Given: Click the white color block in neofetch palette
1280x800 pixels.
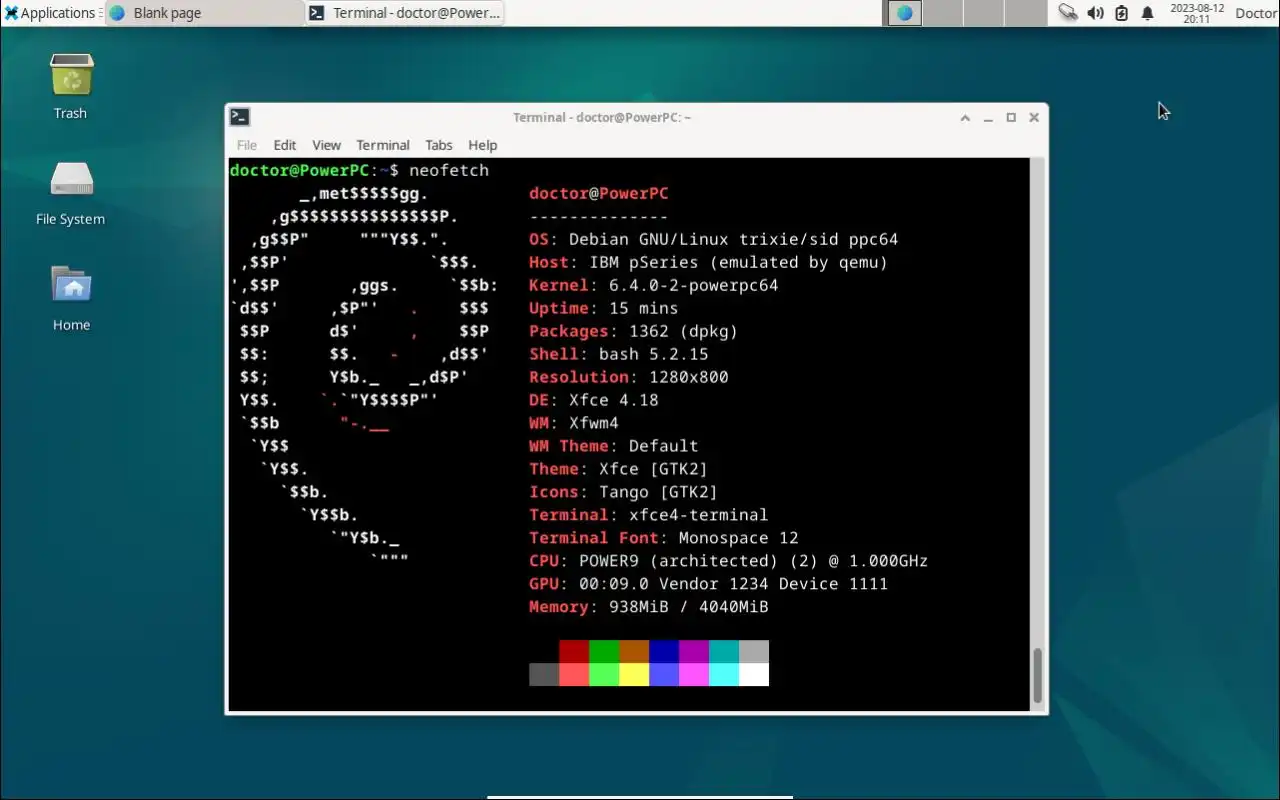Looking at the screenshot, I should 754,675.
